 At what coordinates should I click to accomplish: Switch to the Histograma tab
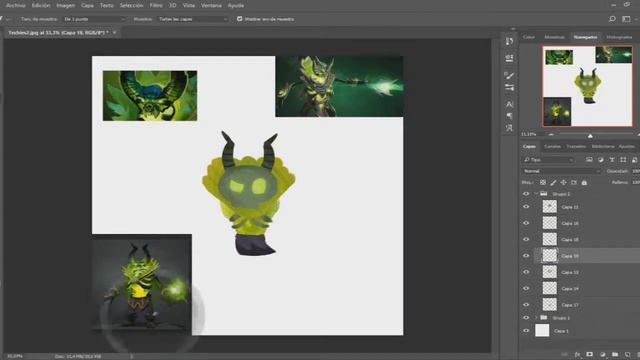[619, 37]
